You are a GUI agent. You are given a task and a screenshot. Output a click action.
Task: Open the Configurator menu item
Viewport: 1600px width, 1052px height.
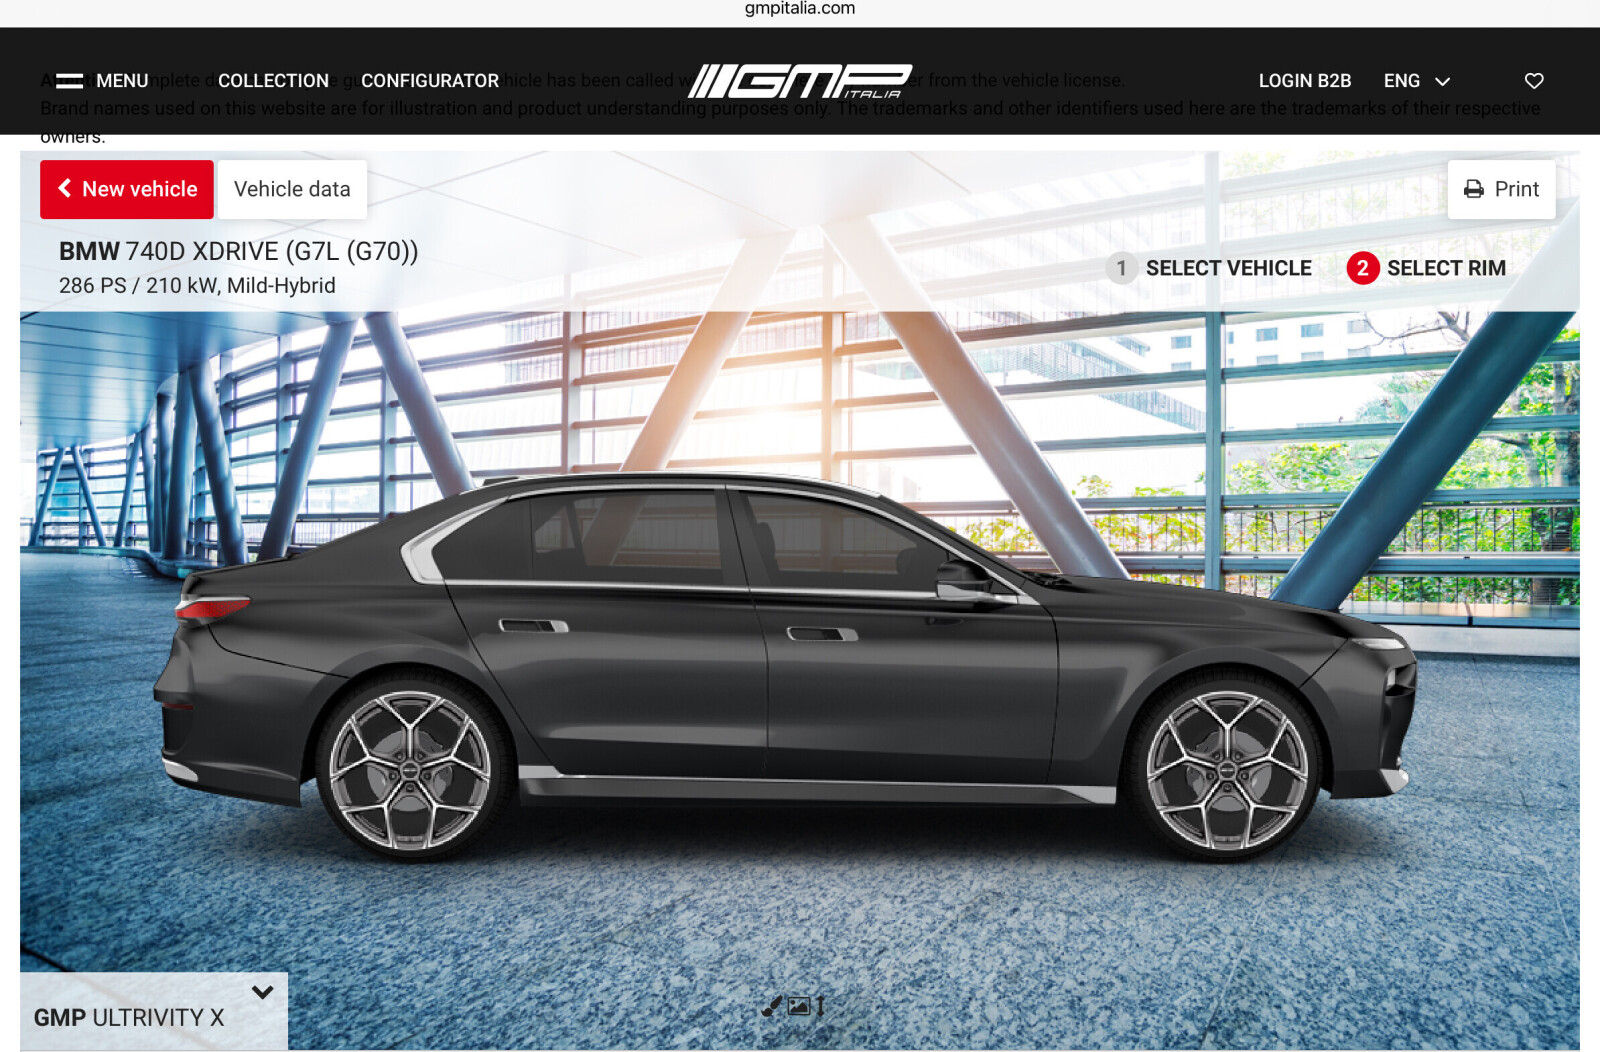coord(430,81)
